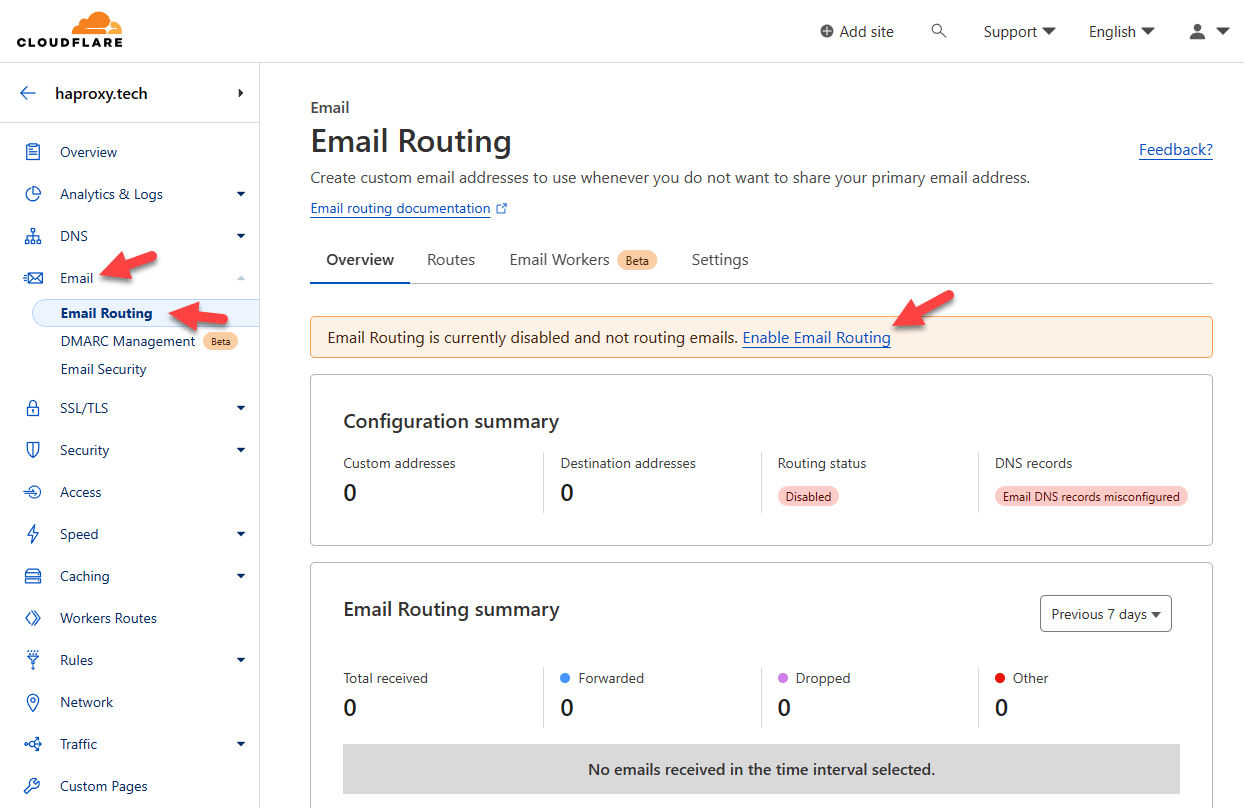The height and width of the screenshot is (808, 1244).
Task: Expand the Caching section arrow
Action: pyautogui.click(x=241, y=576)
